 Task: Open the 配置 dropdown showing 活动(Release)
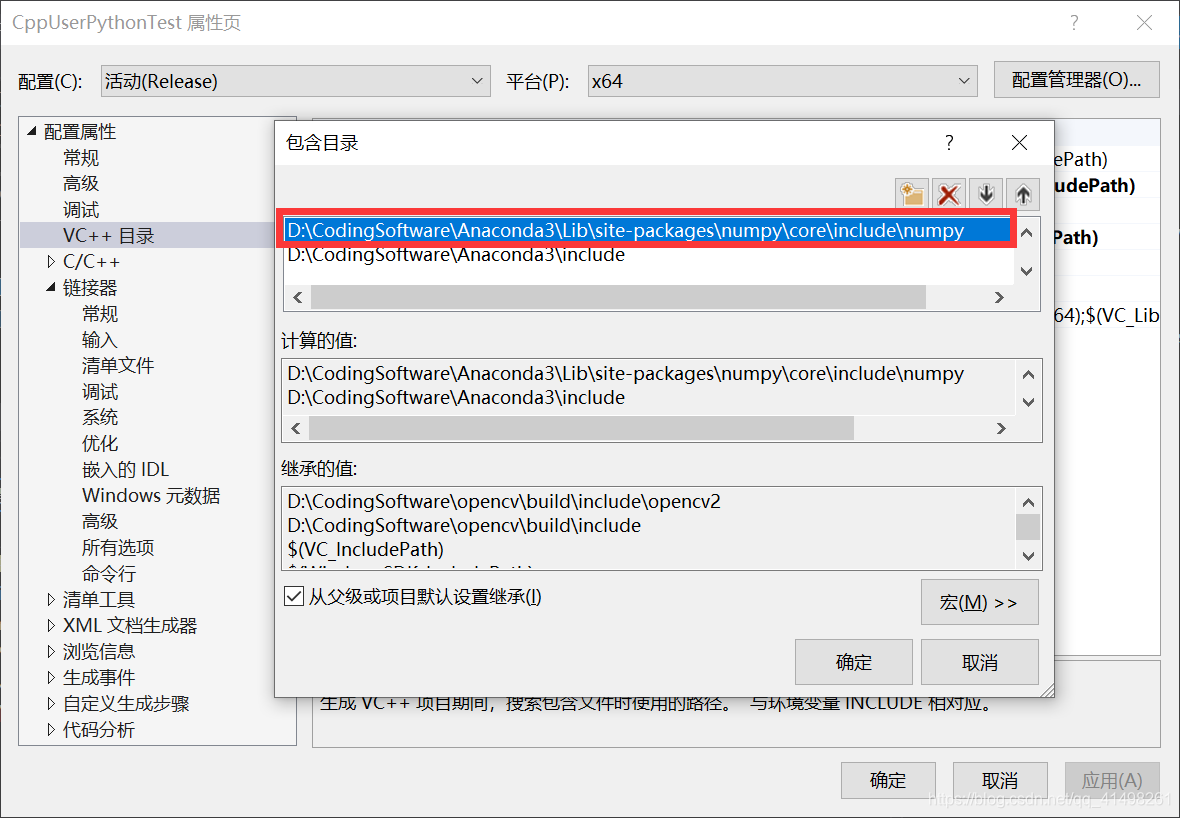296,81
